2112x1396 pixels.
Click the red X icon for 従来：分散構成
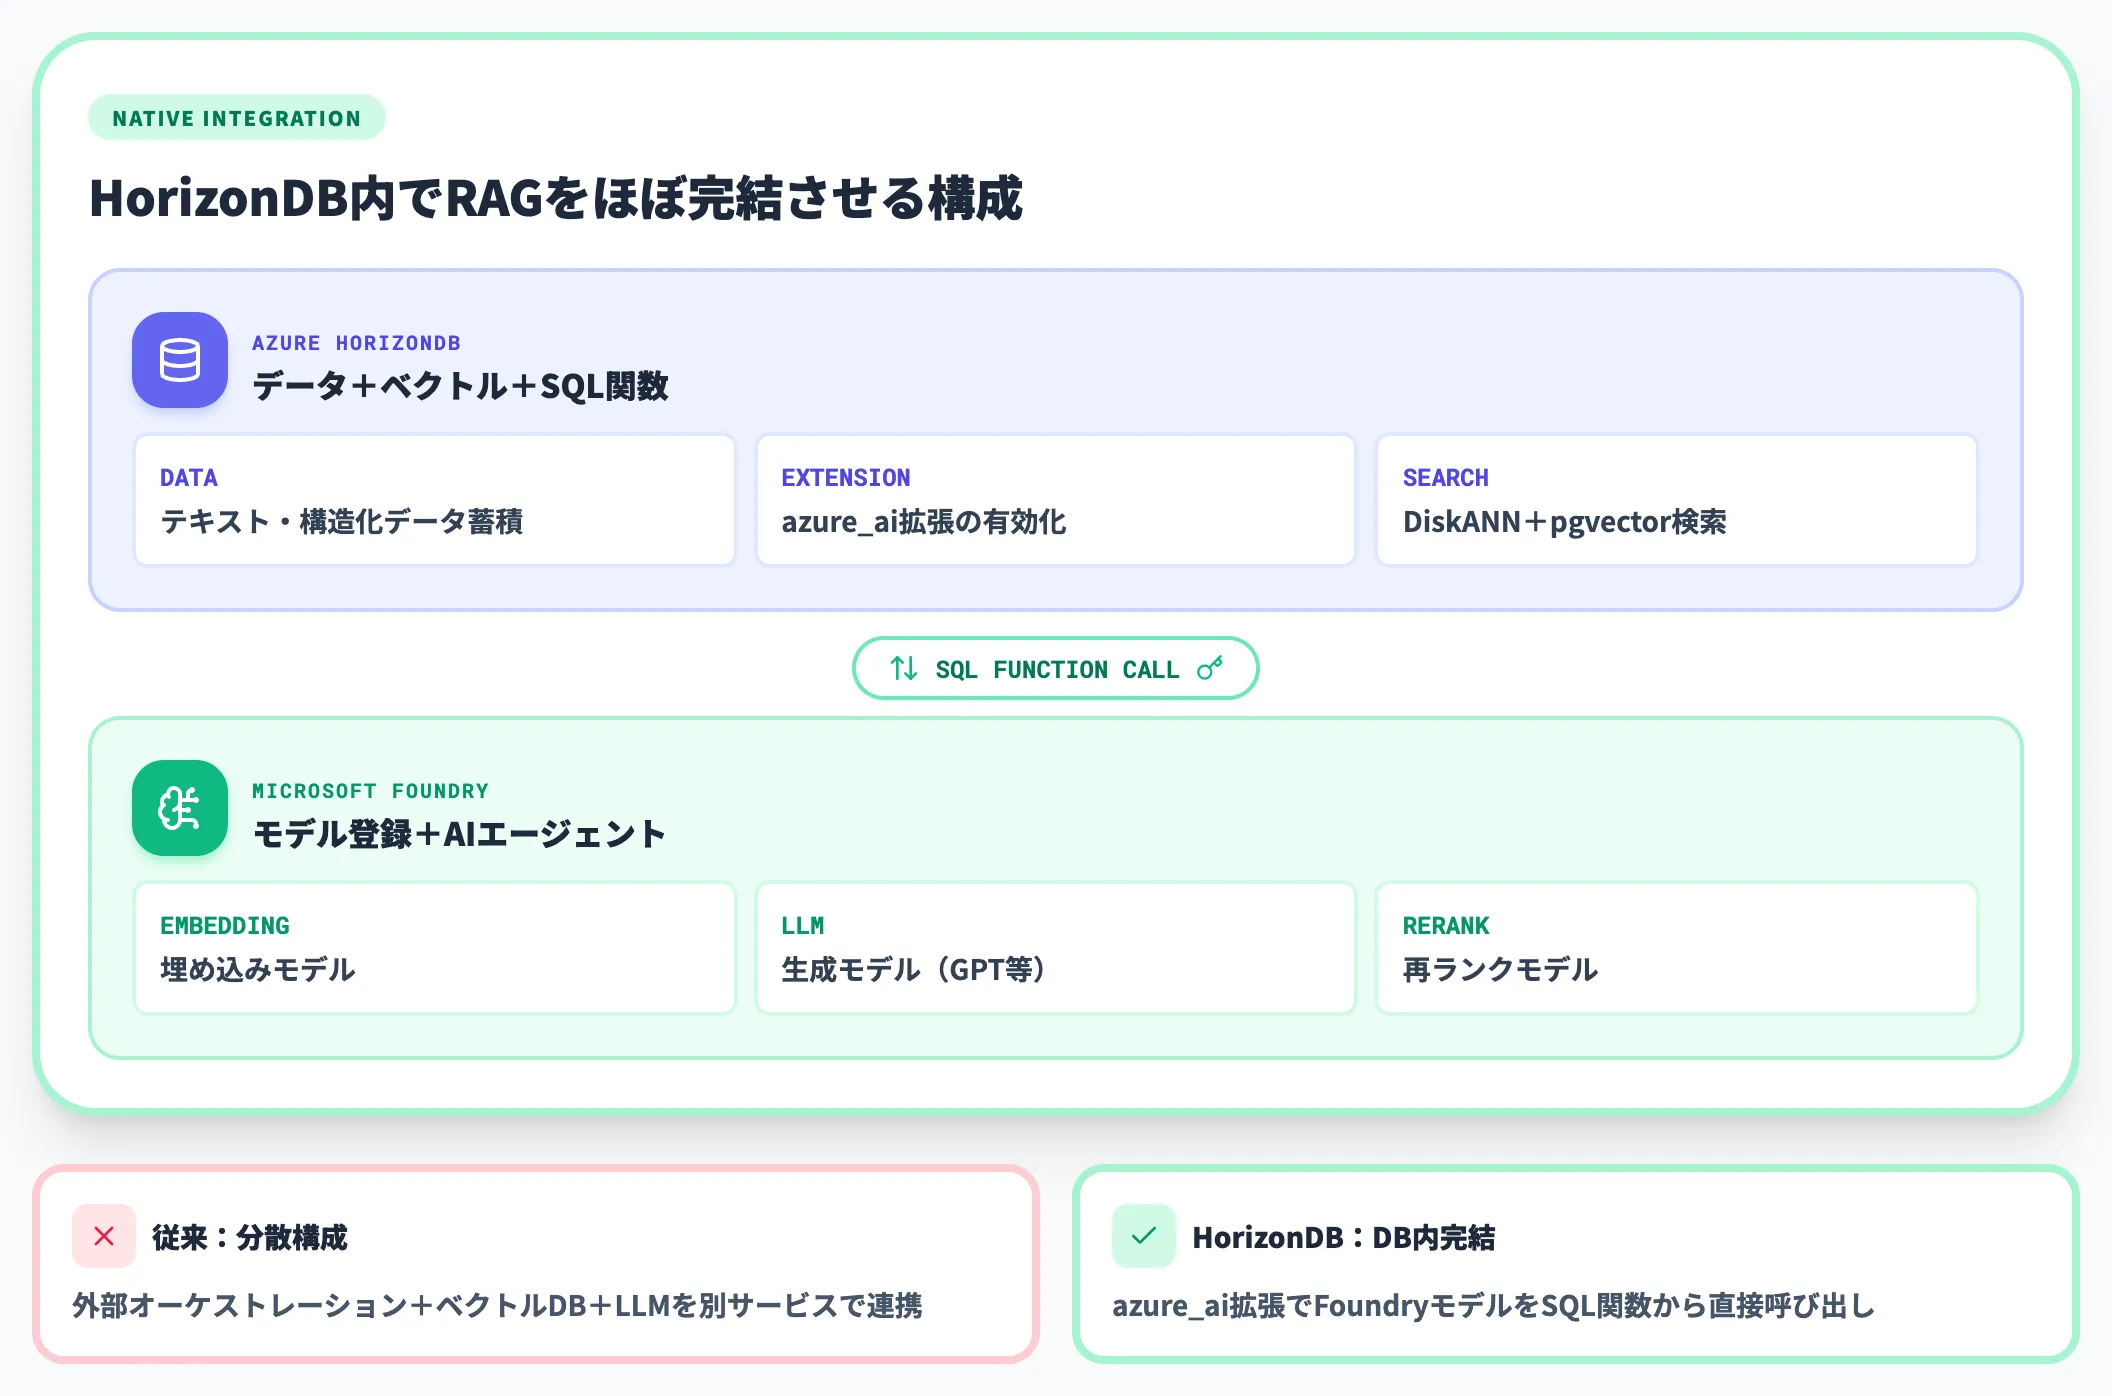click(x=104, y=1236)
